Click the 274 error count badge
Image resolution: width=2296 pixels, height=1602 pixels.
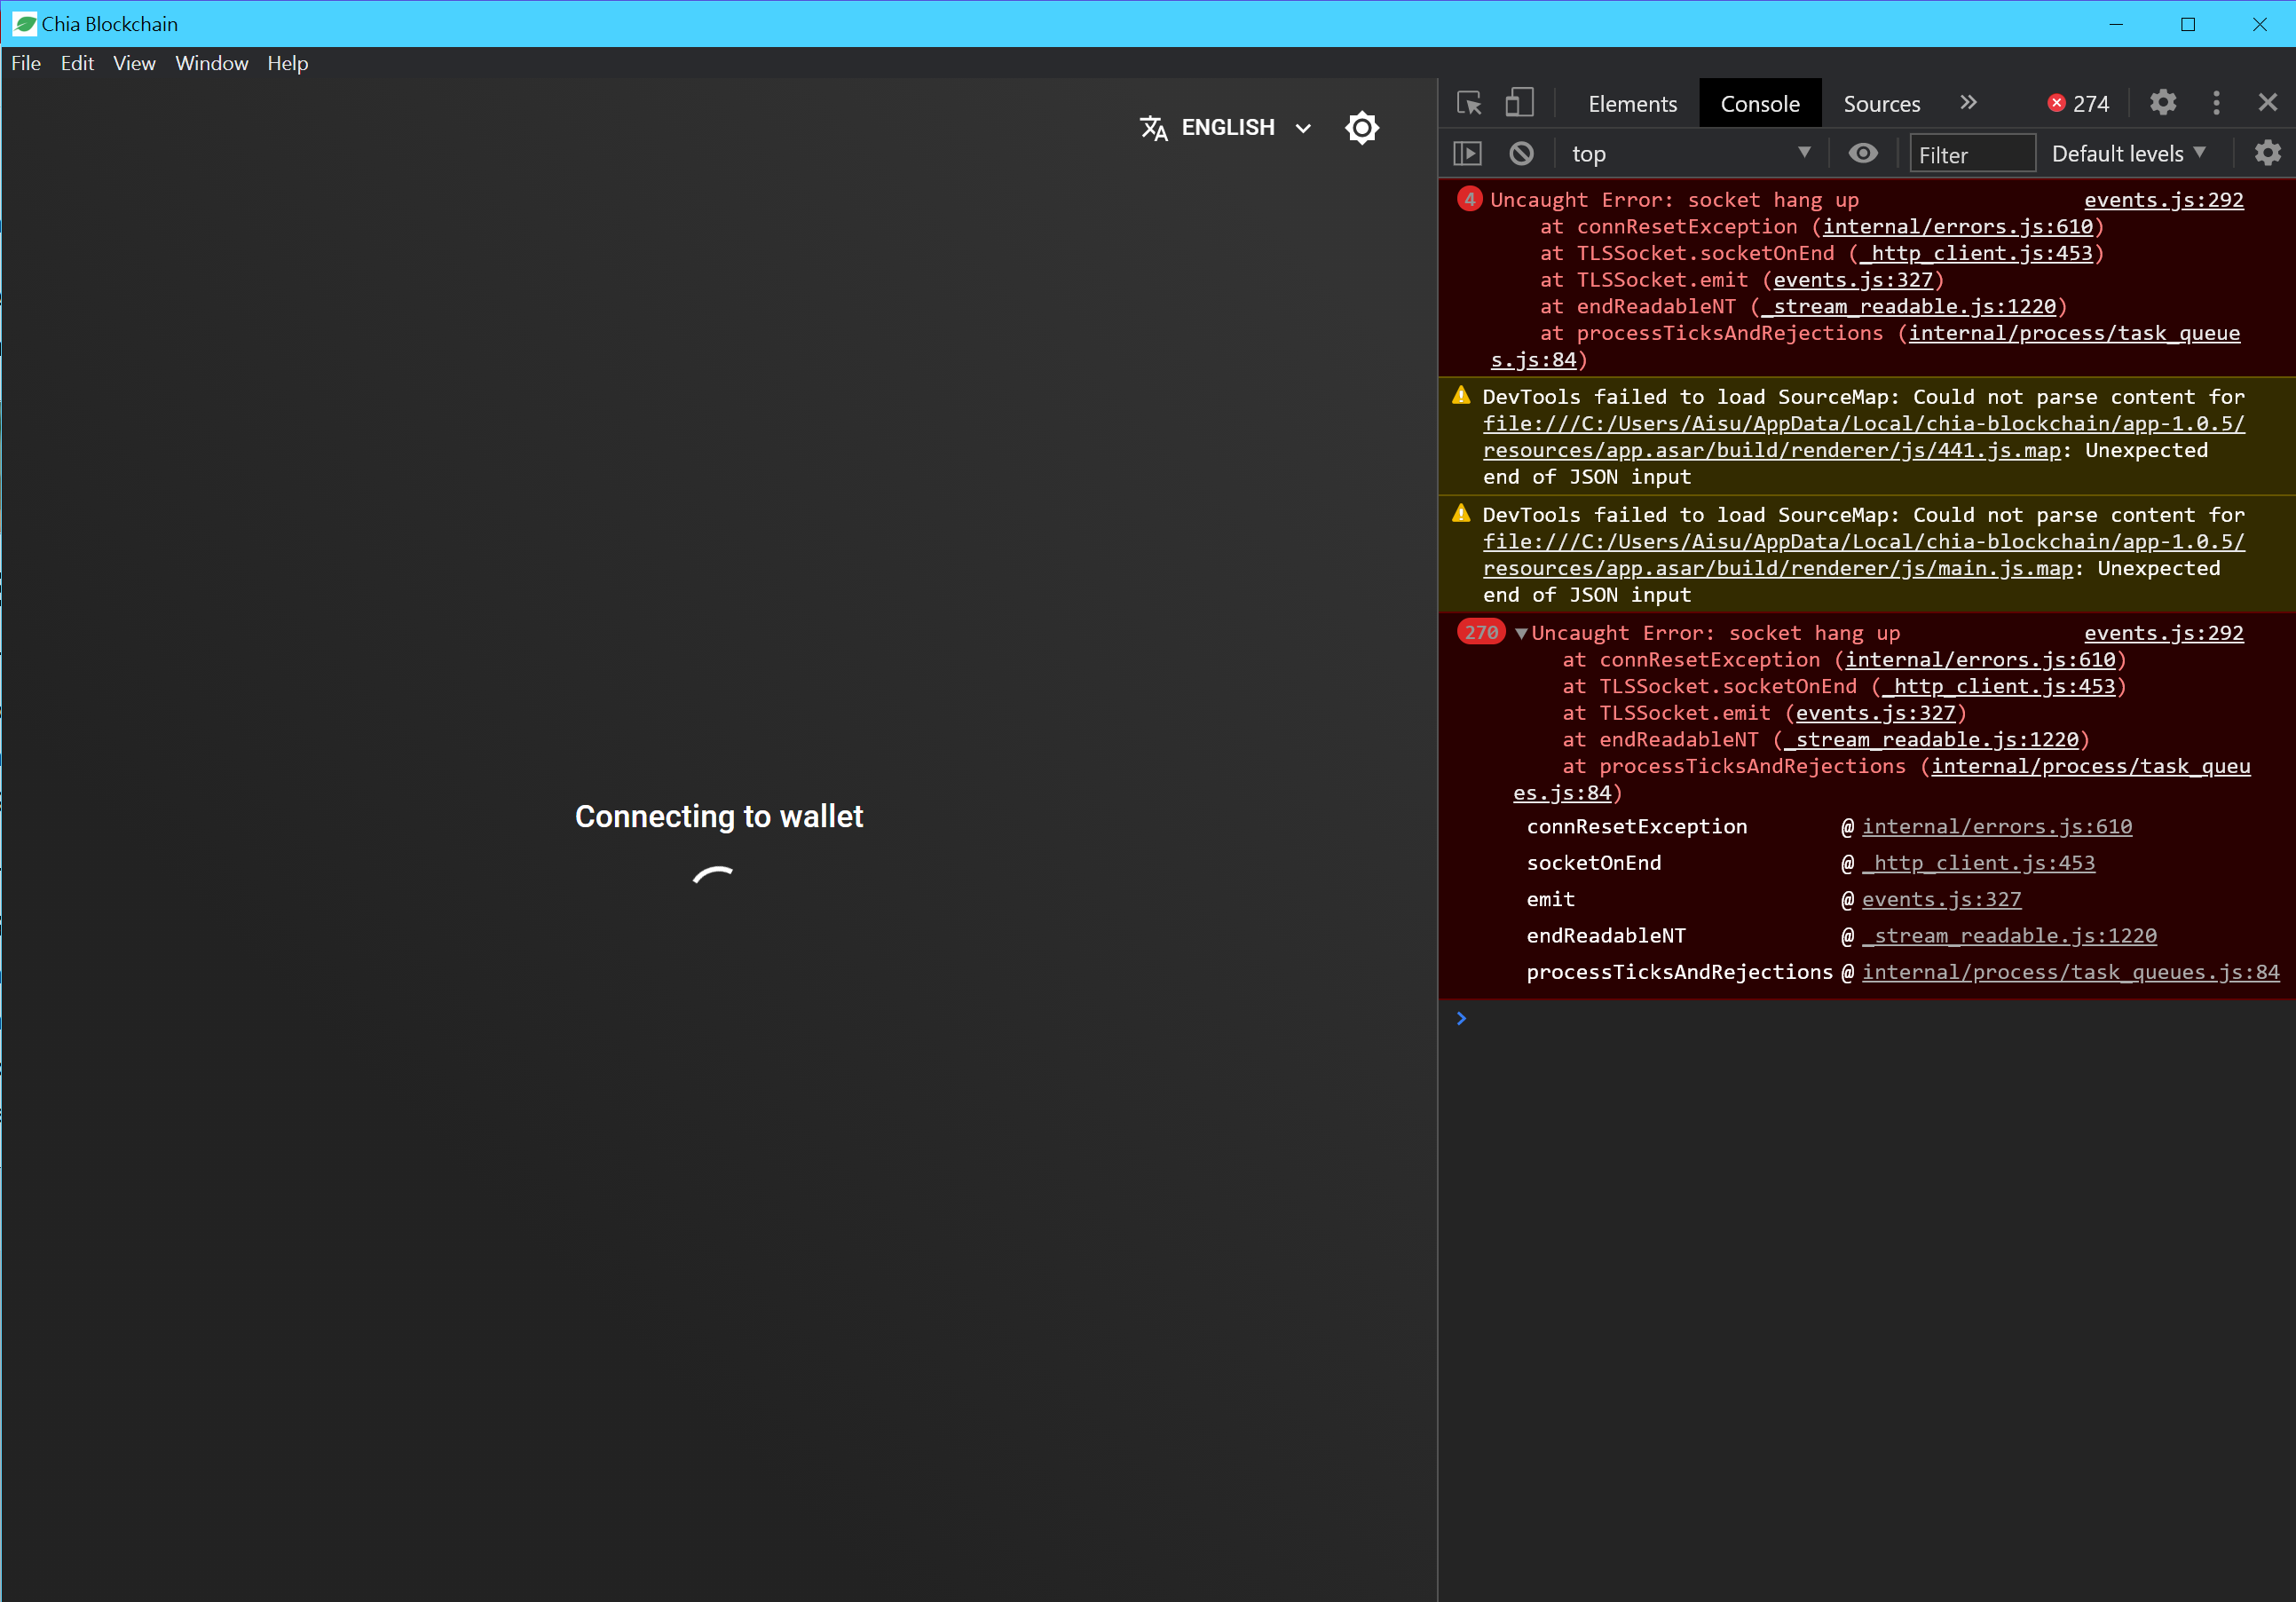[2078, 102]
